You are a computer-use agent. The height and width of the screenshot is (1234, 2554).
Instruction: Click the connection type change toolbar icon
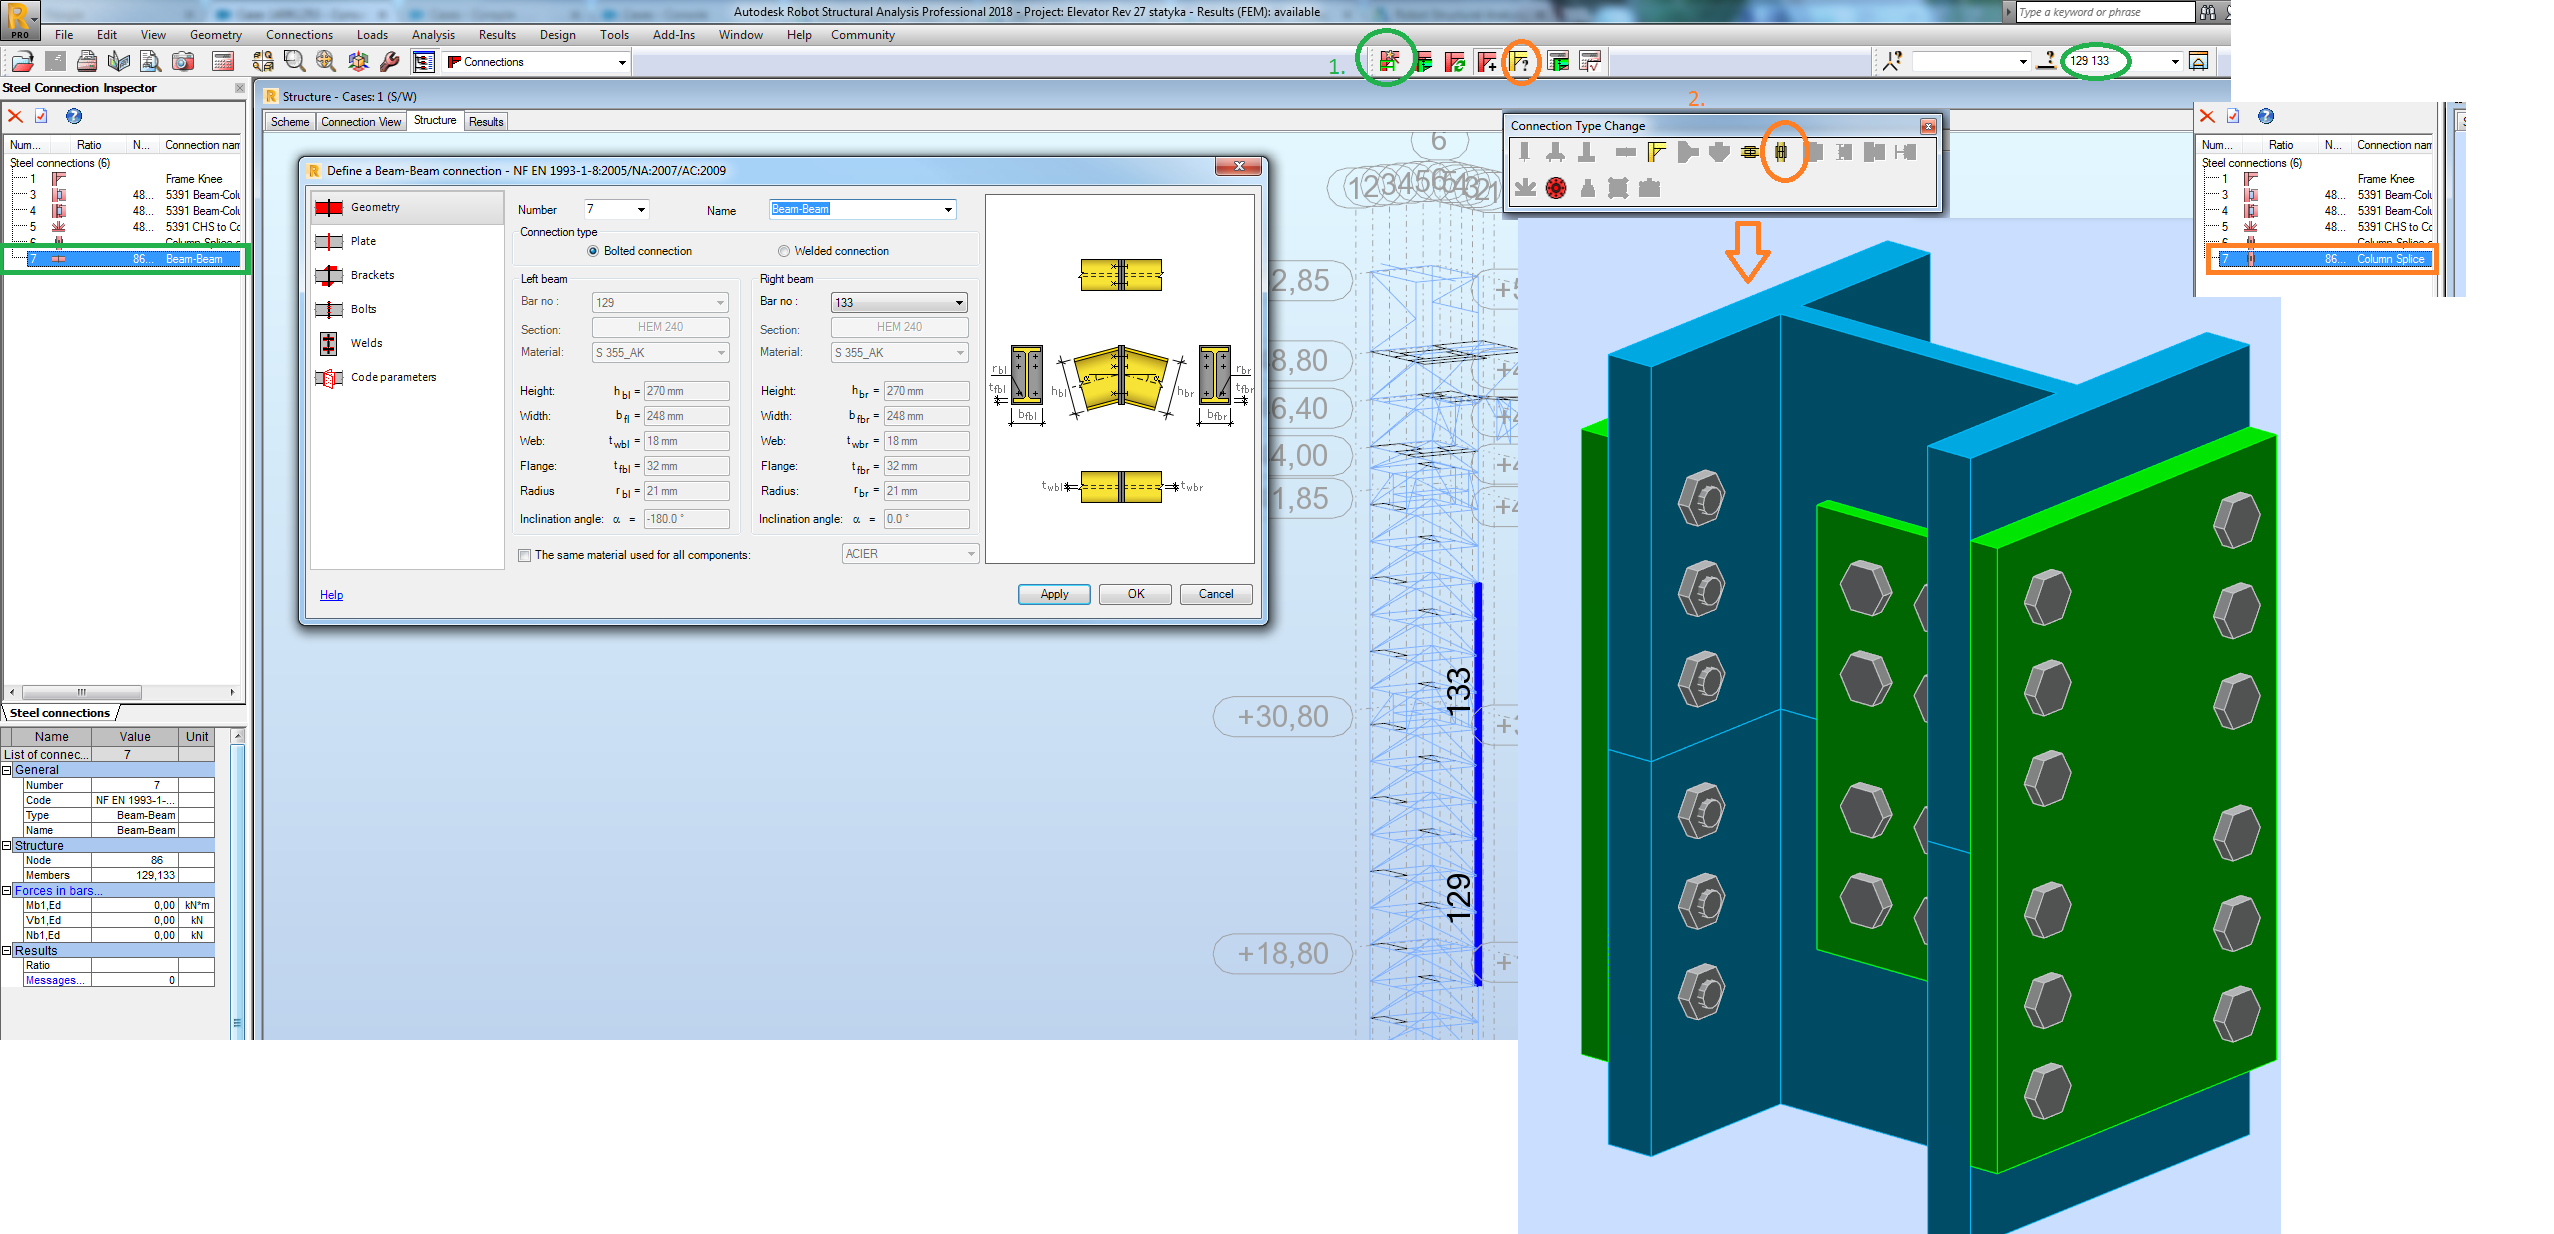click(1520, 62)
